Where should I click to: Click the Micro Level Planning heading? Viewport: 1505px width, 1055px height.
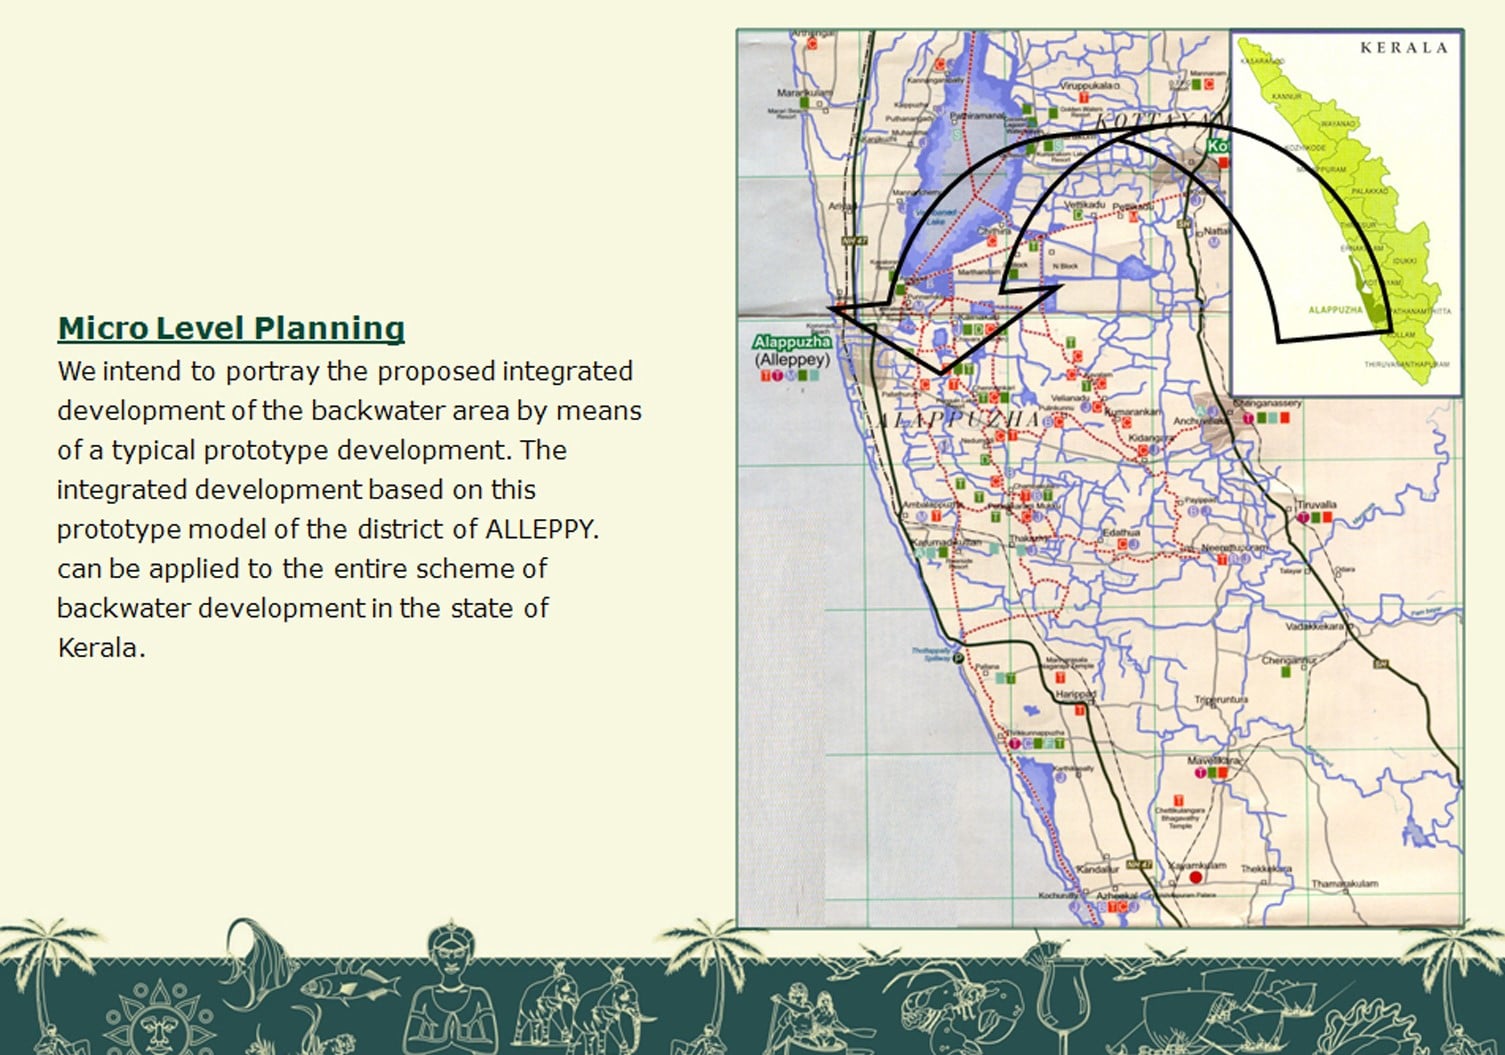tap(231, 328)
